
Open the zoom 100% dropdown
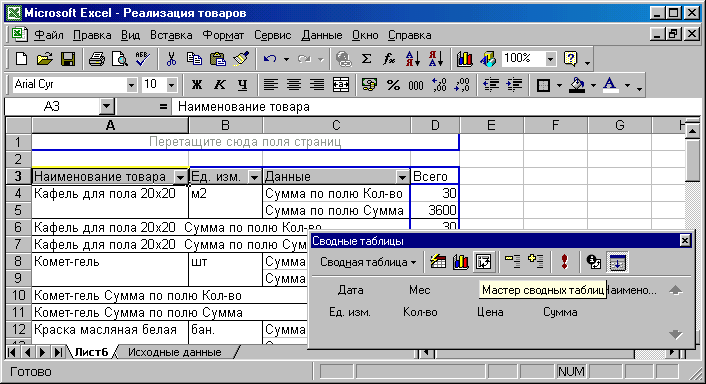[550, 59]
